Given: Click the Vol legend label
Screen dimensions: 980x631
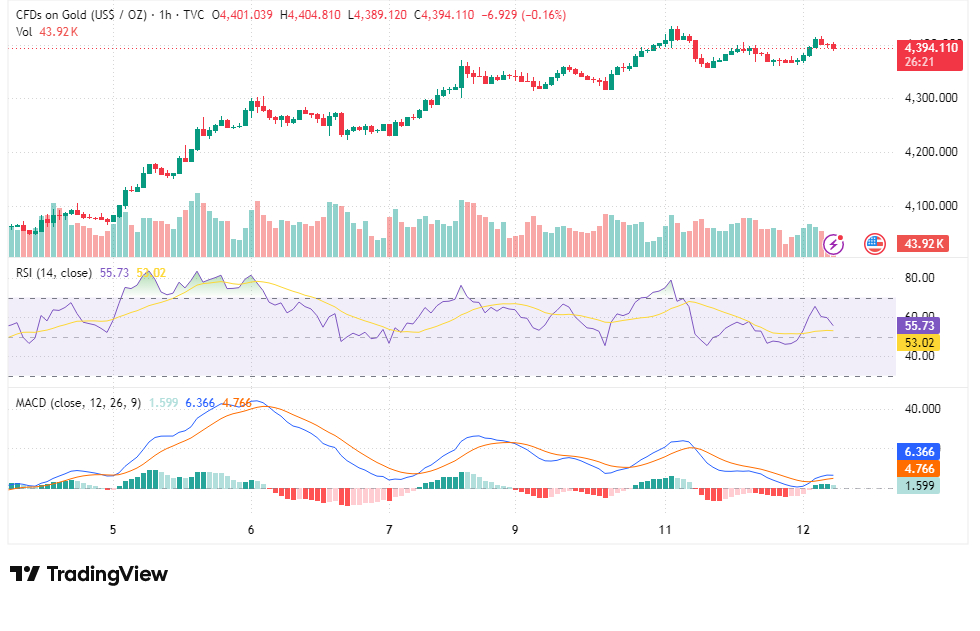Looking at the screenshot, I should pos(24,31).
